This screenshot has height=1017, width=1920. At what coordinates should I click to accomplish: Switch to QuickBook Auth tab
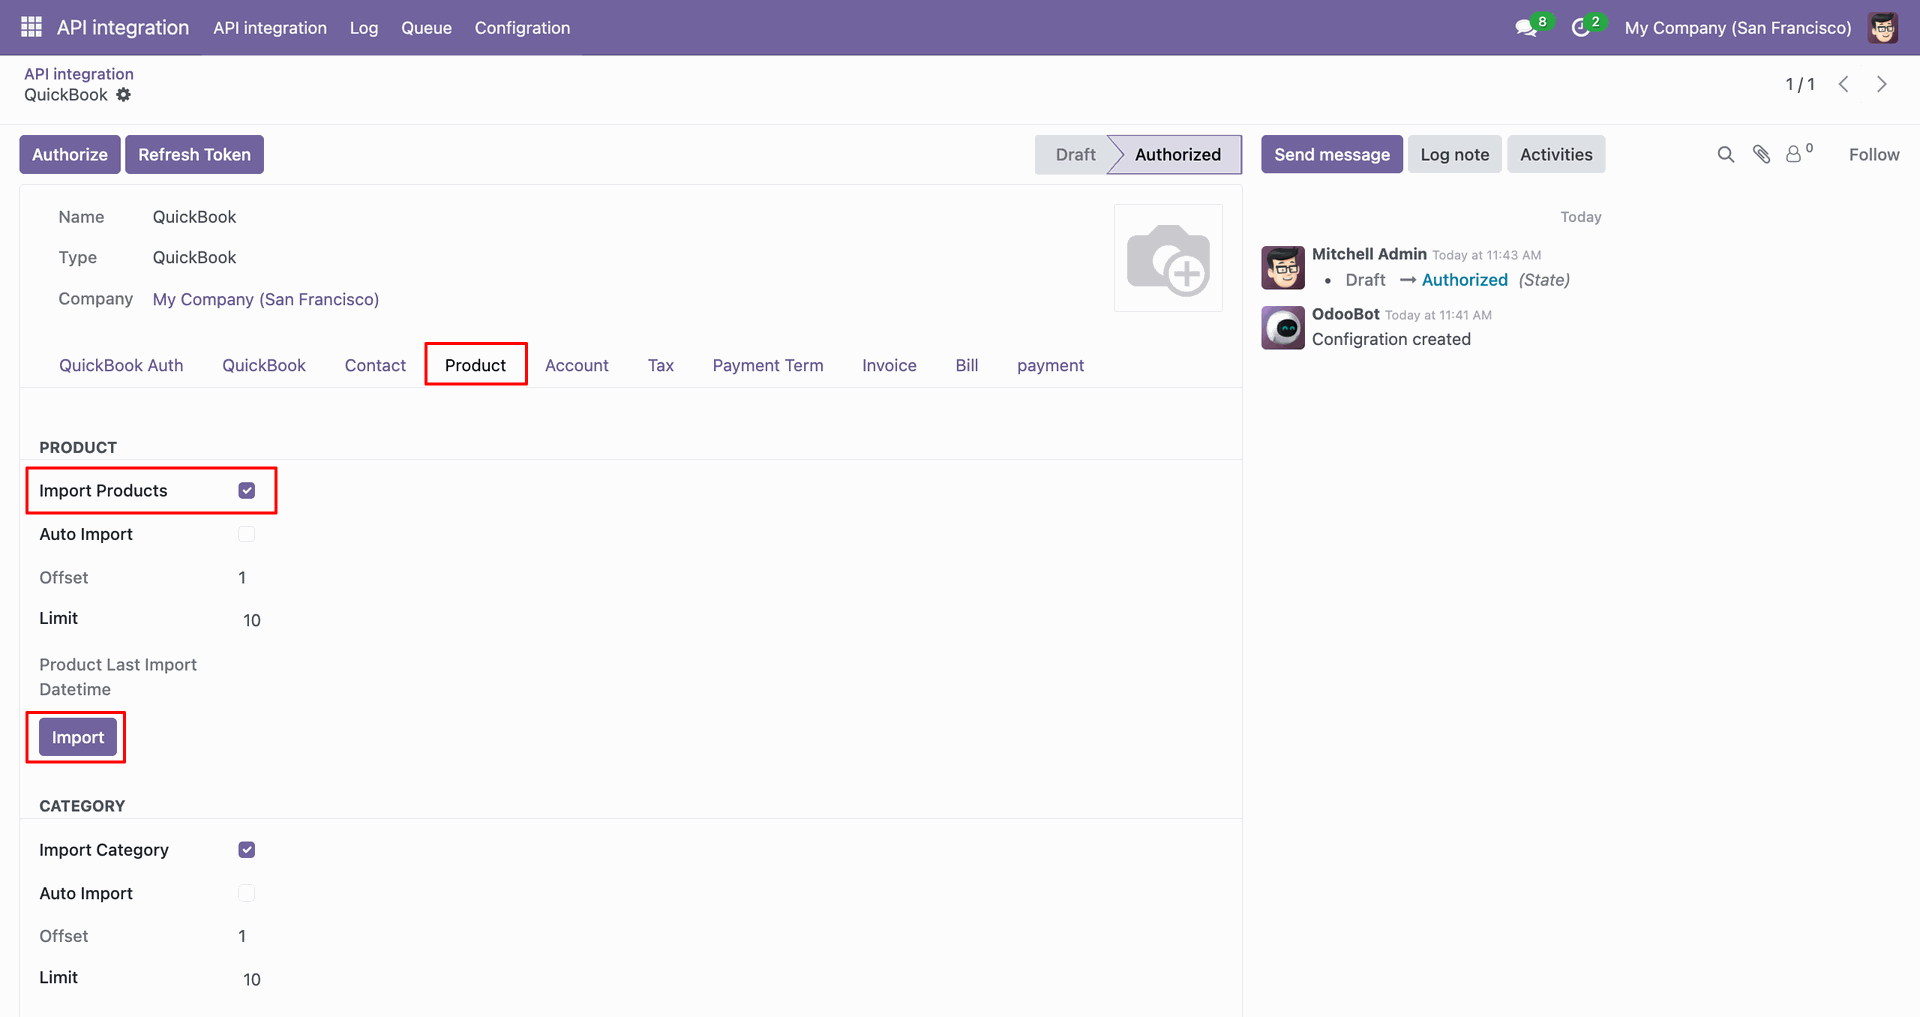click(x=121, y=365)
